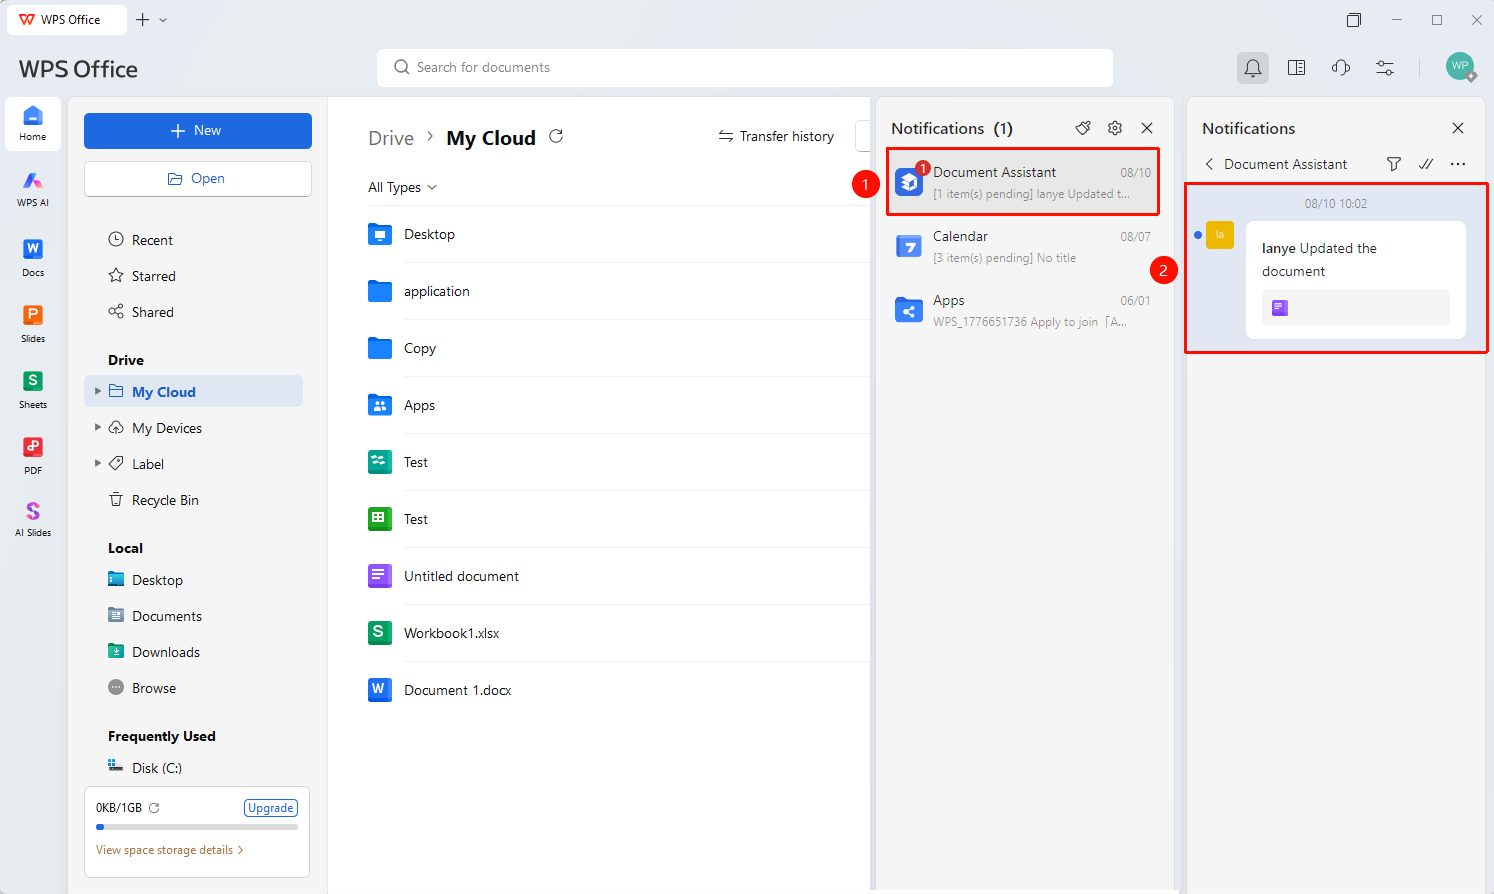
Task: Refresh the cloud storage usage
Action: (154, 808)
